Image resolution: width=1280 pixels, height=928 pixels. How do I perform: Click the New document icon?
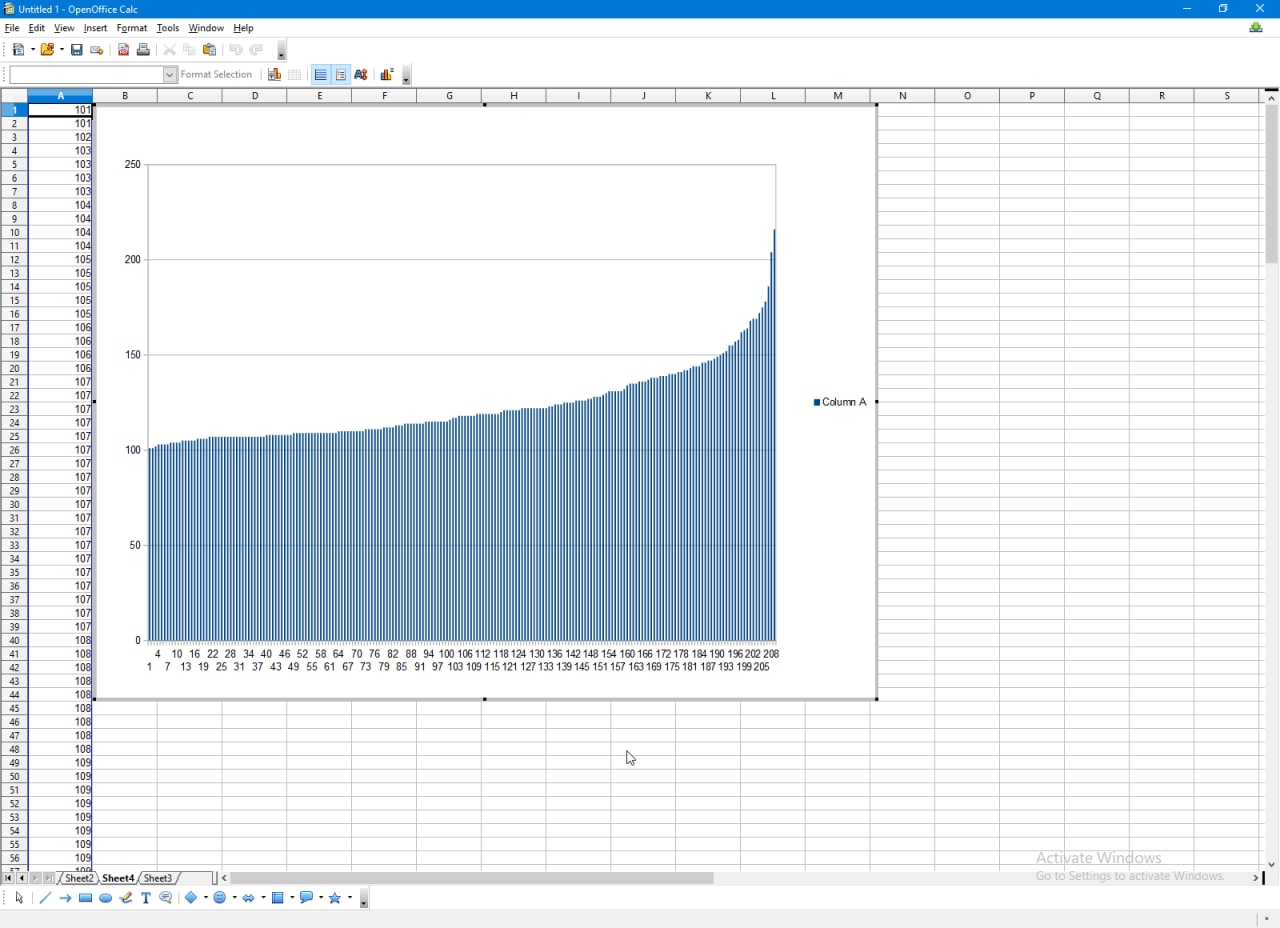coord(18,50)
